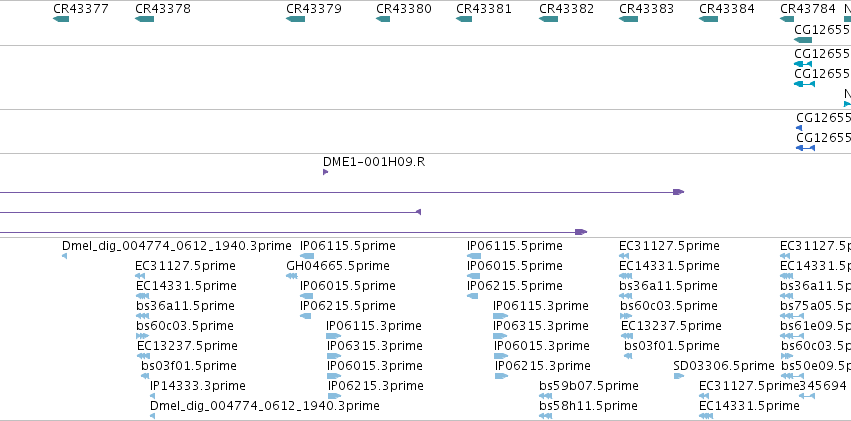Open the bs59b07.5prime feature label

(588, 386)
